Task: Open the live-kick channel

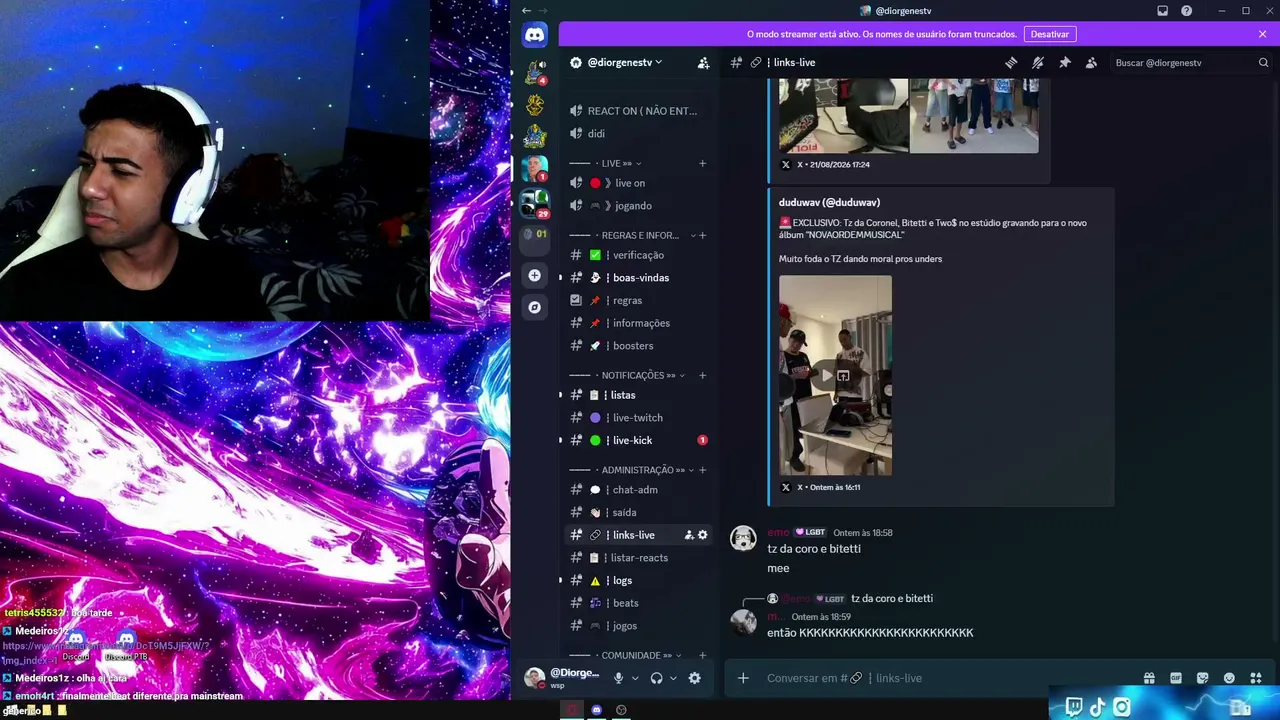Action: pos(638,440)
